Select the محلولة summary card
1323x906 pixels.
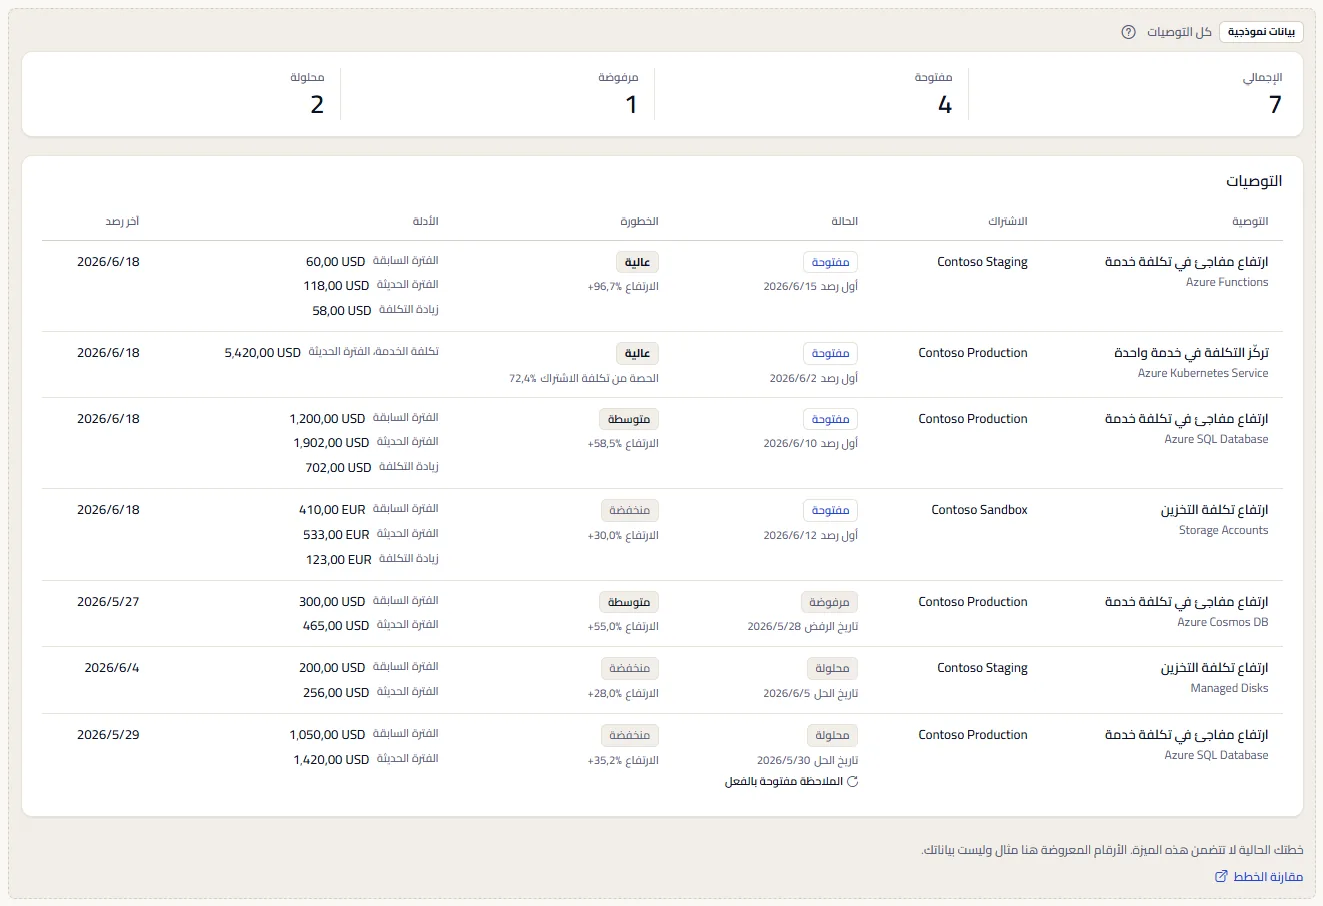(x=183, y=94)
